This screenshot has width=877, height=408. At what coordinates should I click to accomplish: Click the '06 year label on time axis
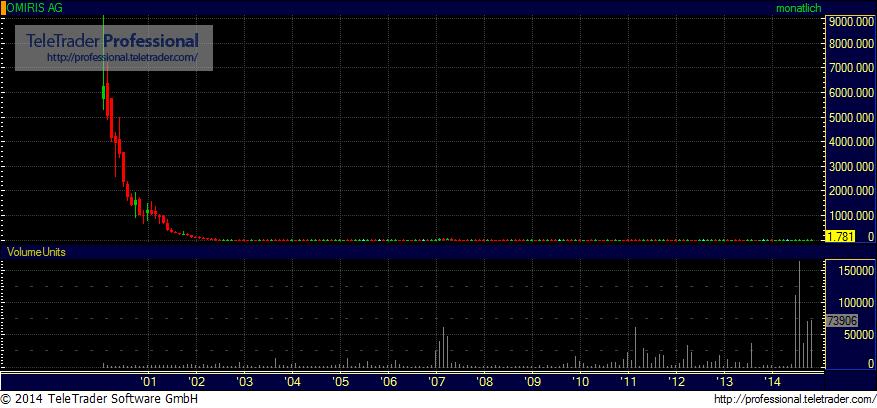point(388,382)
